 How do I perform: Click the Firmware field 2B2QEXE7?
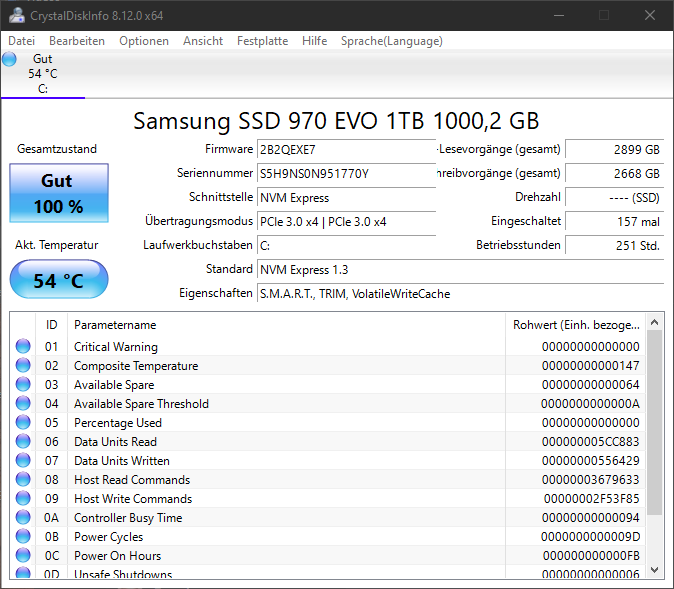point(346,150)
